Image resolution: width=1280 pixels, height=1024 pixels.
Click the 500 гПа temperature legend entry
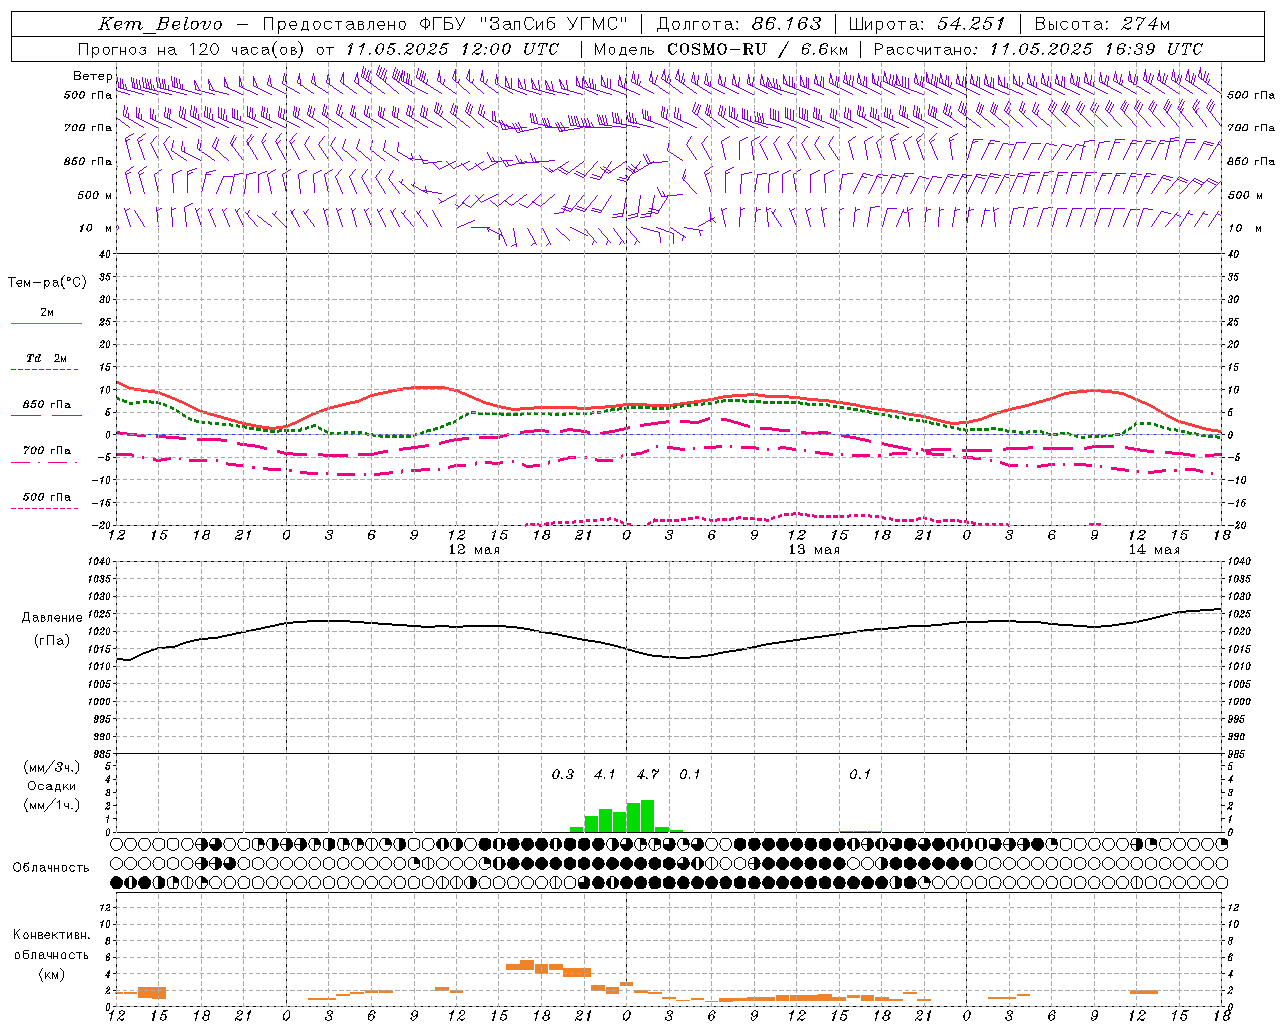point(47,497)
